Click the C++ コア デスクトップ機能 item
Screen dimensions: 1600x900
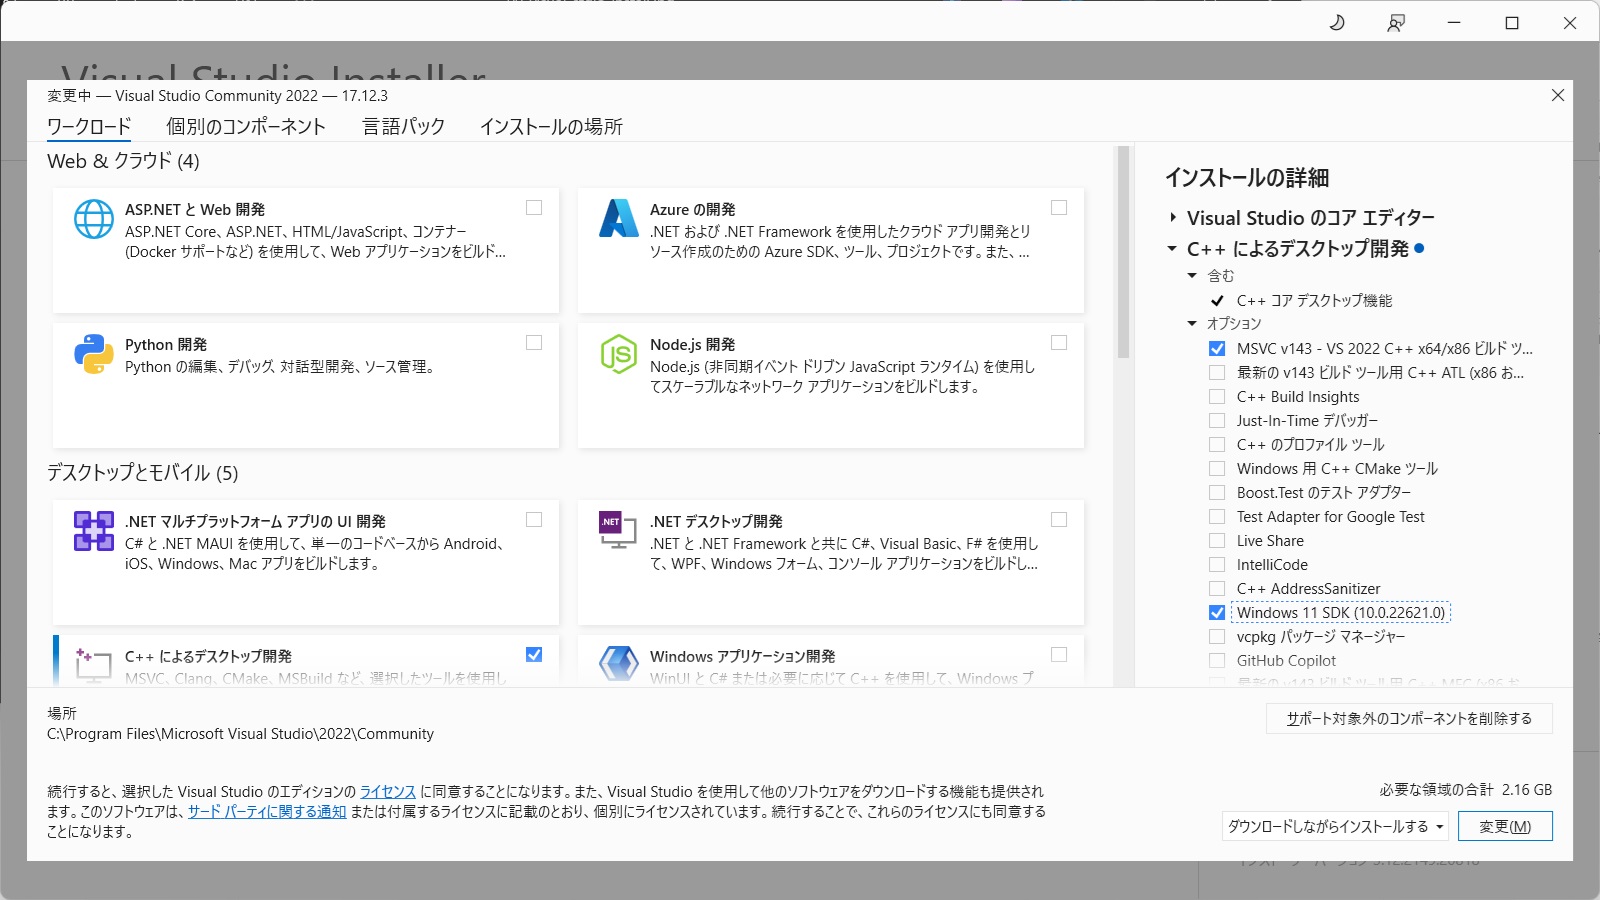(1314, 300)
